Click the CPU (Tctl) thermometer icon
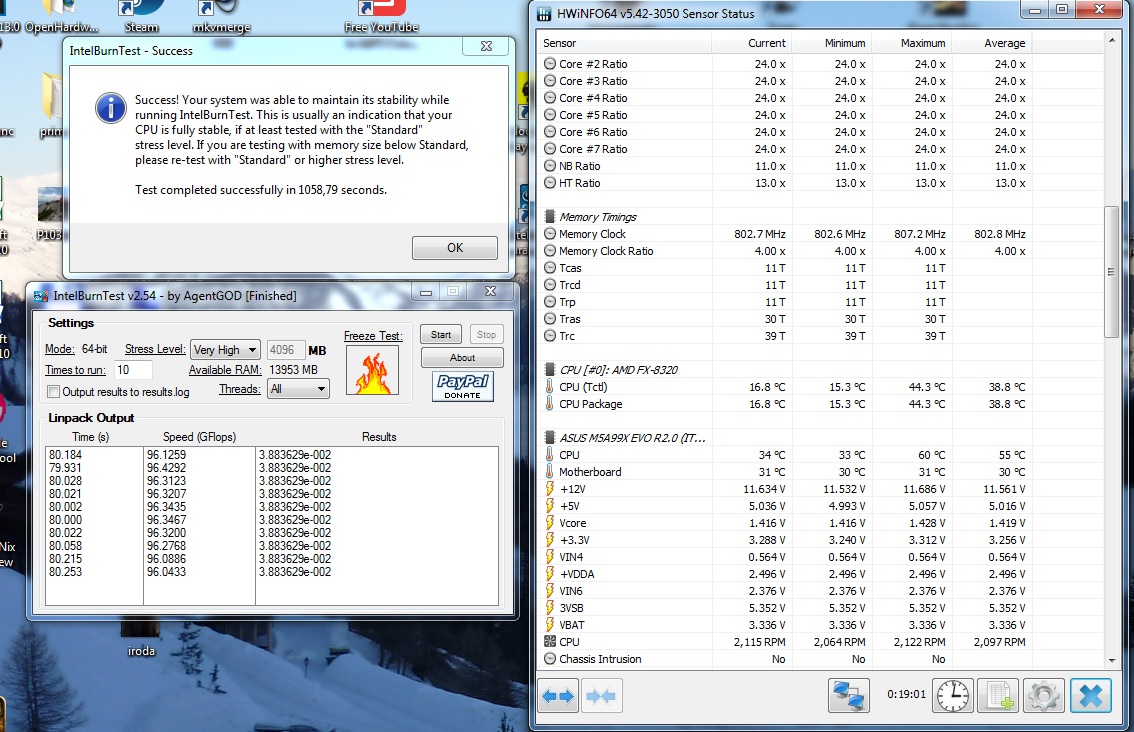Screen dimensions: 1134x732 550,387
